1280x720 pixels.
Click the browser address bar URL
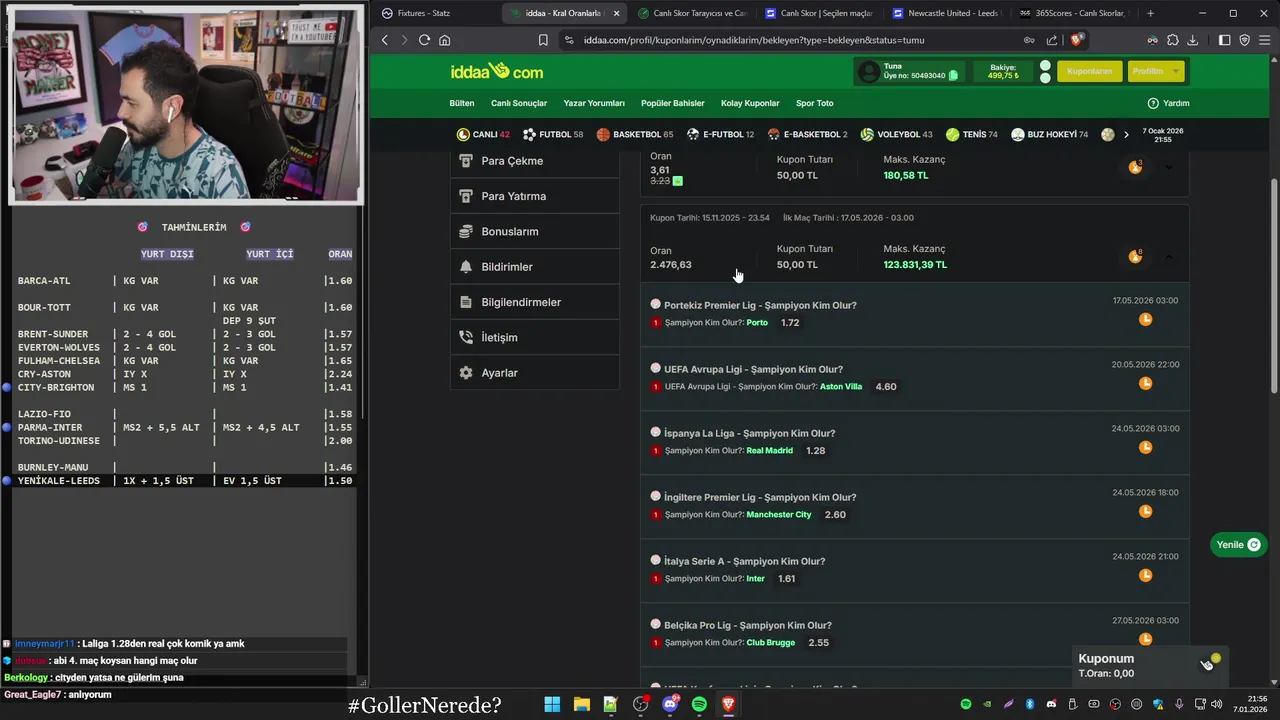pyautogui.click(x=754, y=40)
